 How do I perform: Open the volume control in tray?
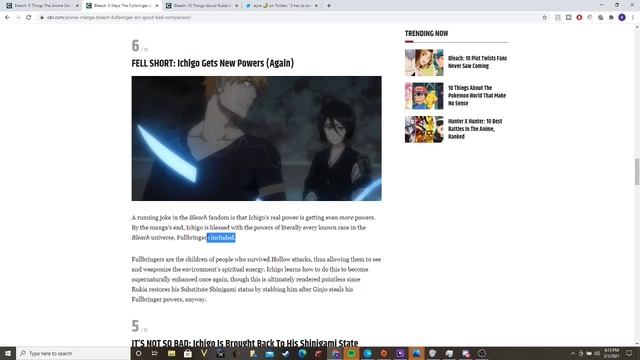(x=597, y=353)
